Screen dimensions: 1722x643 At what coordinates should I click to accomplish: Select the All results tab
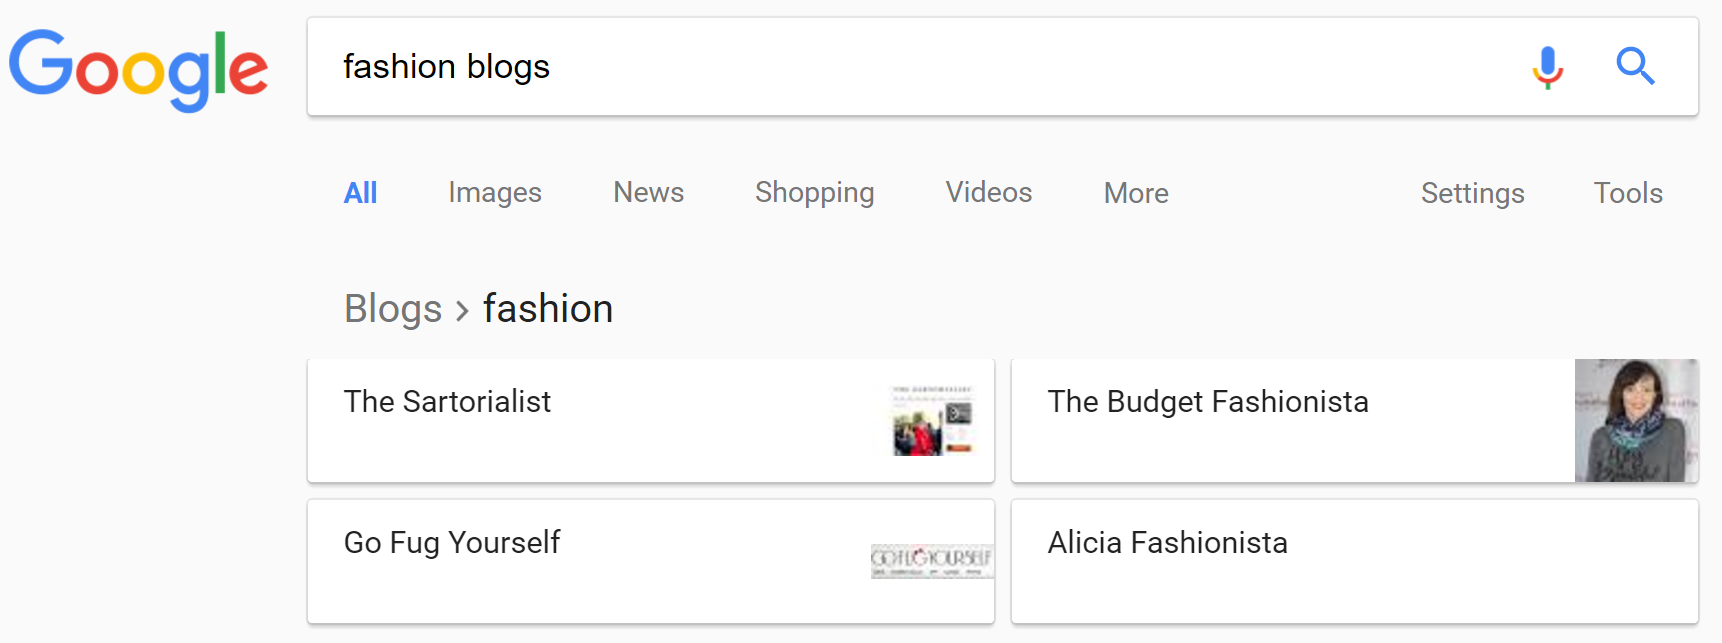coord(360,193)
